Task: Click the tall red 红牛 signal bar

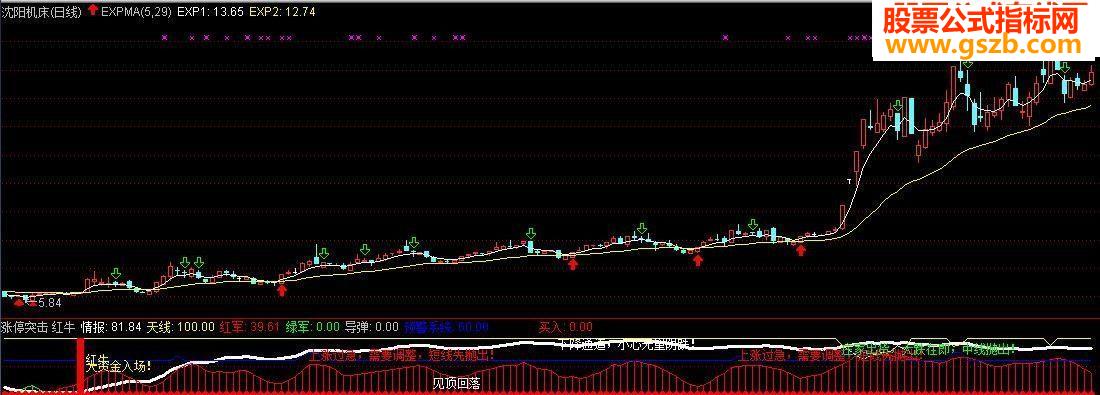Action: tap(80, 365)
